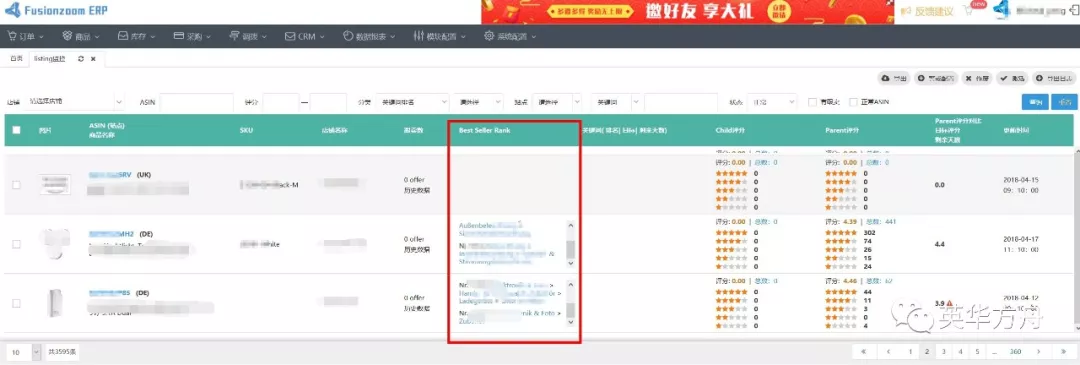This screenshot has width=1080, height=365.
Task: Click the checkmark-icon activate button
Action: tap(1012, 79)
